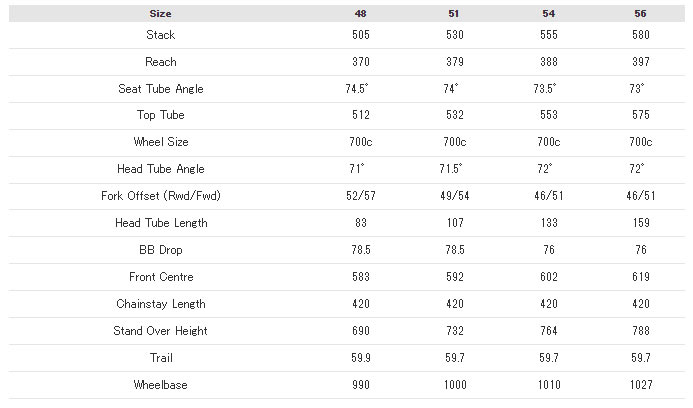Select the Trail value 59.9
This screenshot has height=408, width=693.
tap(361, 358)
